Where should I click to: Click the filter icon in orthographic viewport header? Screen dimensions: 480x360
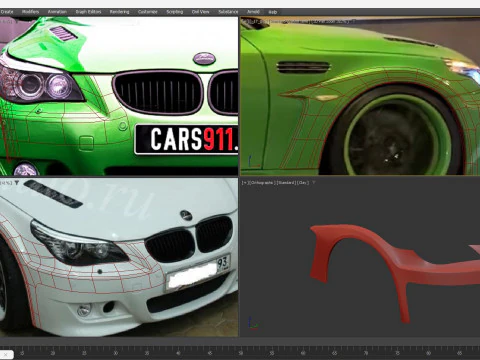pyautogui.click(x=314, y=183)
